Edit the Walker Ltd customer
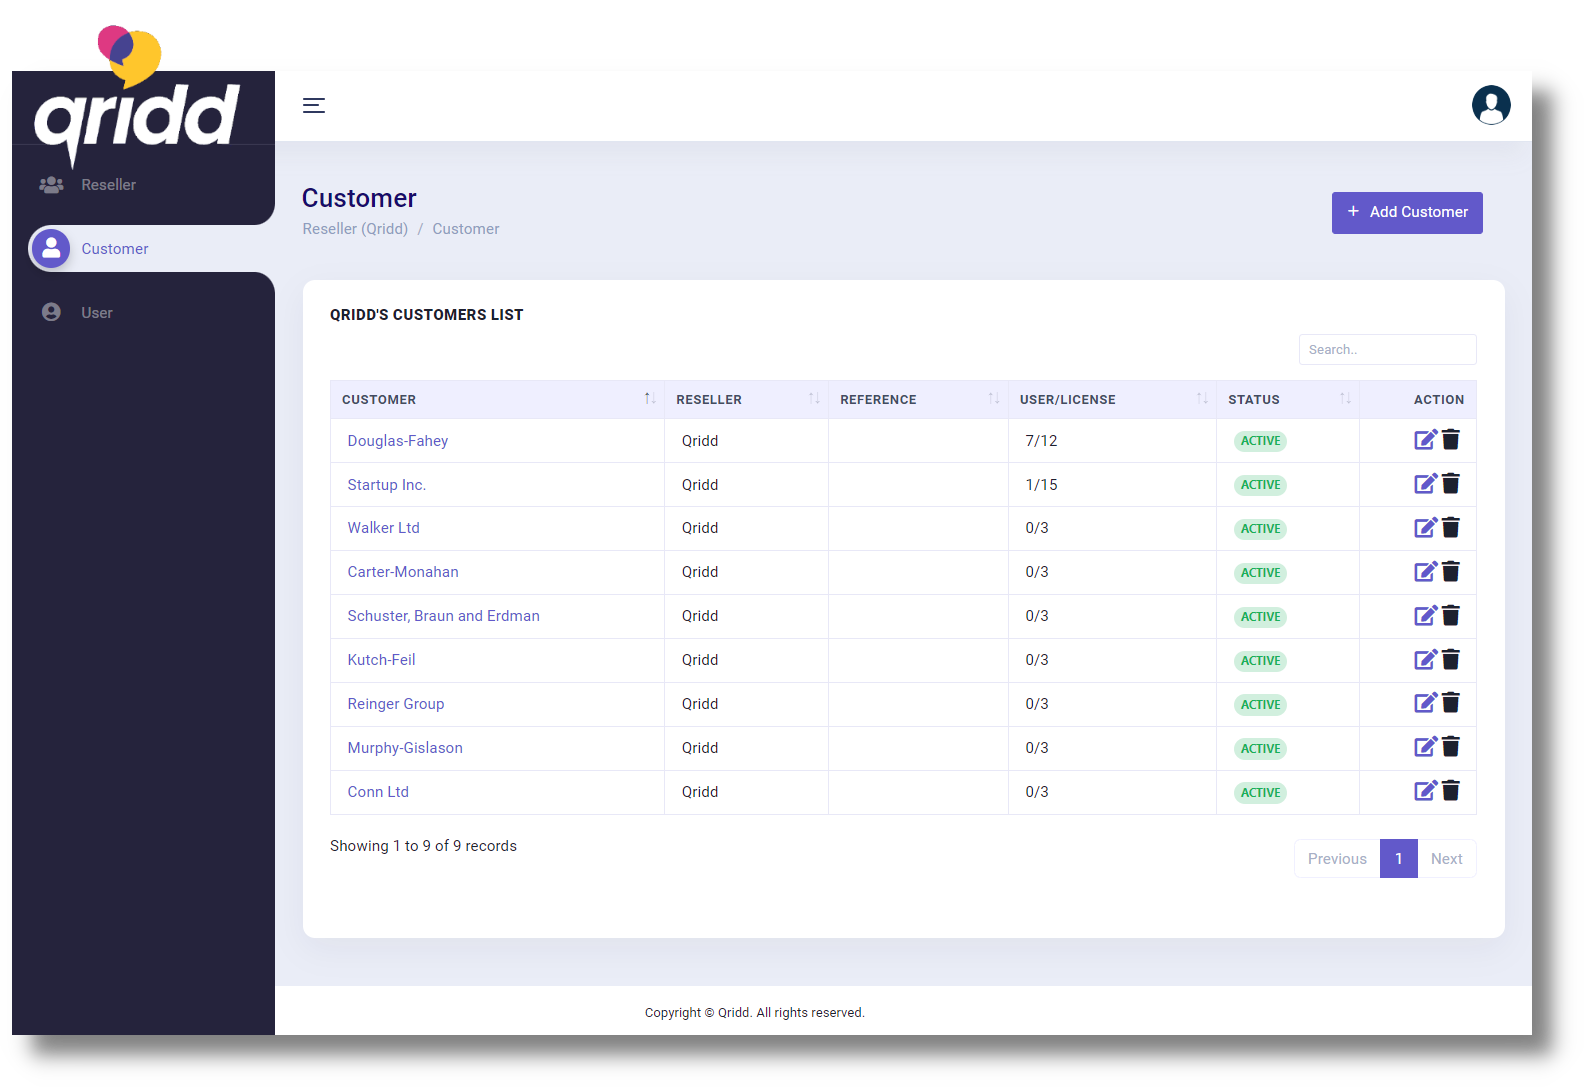Image resolution: width=1584 pixels, height=1087 pixels. 1425,528
